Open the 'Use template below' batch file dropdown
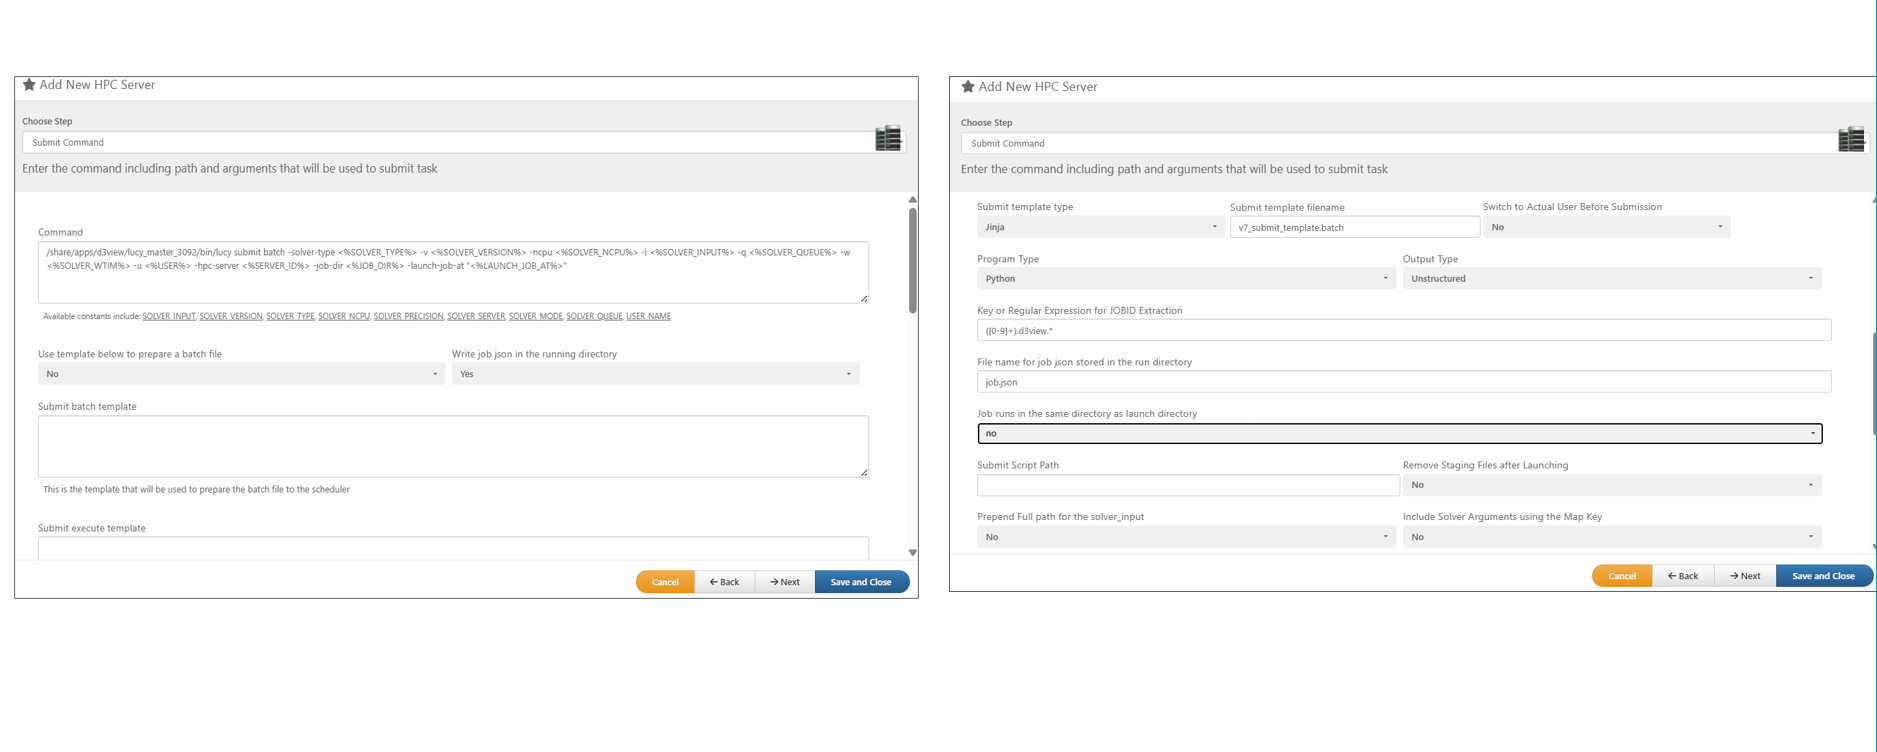This screenshot has width=1877, height=752. pyautogui.click(x=240, y=374)
